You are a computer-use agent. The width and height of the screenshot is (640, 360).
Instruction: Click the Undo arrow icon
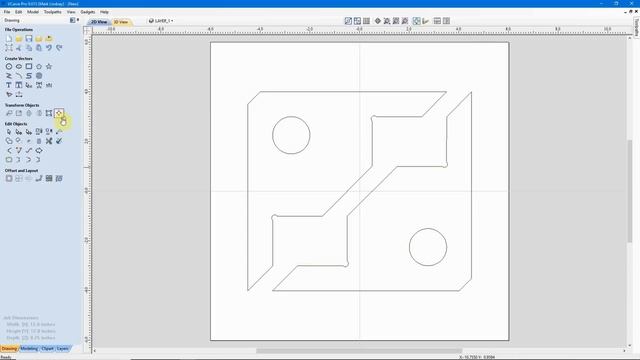49,48
